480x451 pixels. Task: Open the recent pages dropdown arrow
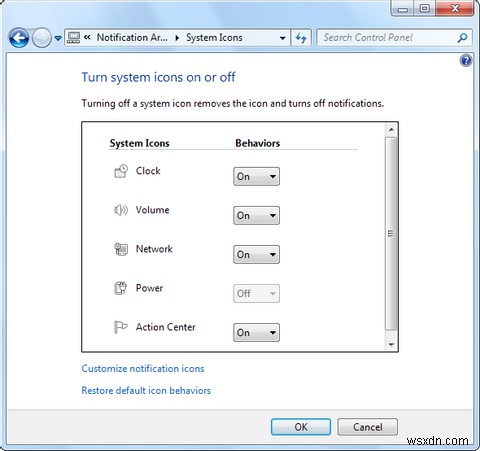tap(58, 38)
